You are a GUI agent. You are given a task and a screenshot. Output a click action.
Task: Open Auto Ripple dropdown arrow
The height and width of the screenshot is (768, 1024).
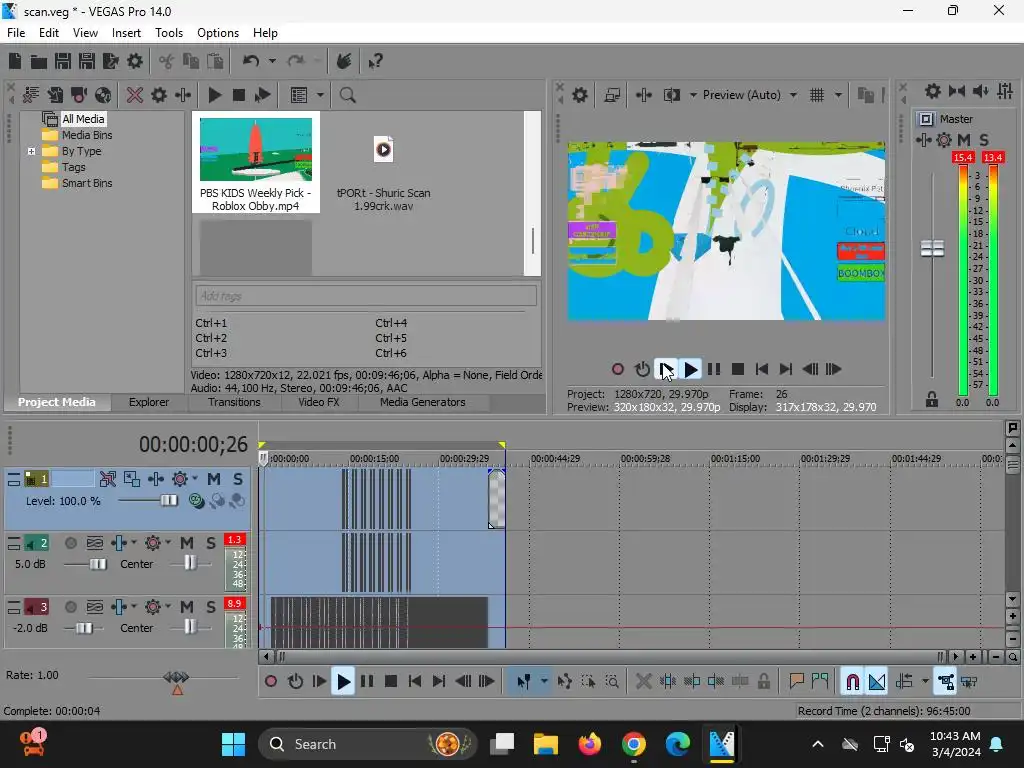[925, 682]
